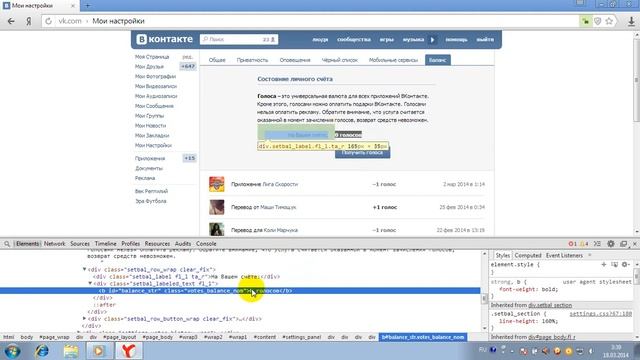Open File Explorer from the taskbar
Image resolution: width=640 pixels, height=360 pixels.
click(x=71, y=351)
